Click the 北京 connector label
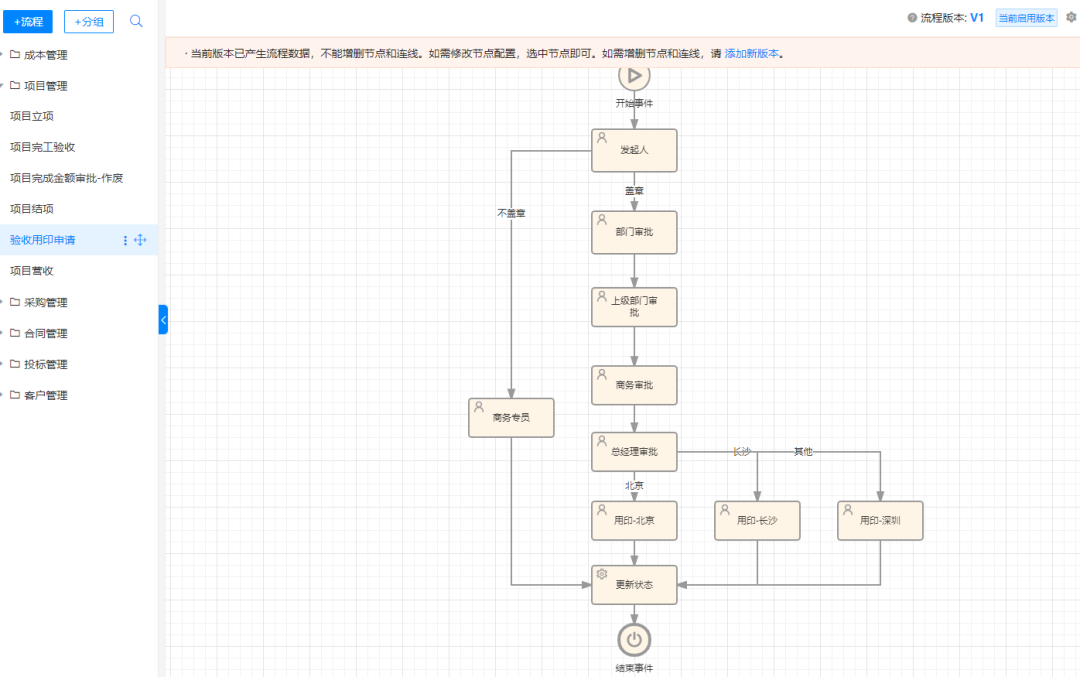This screenshot has height=677, width=1080. tap(634, 486)
